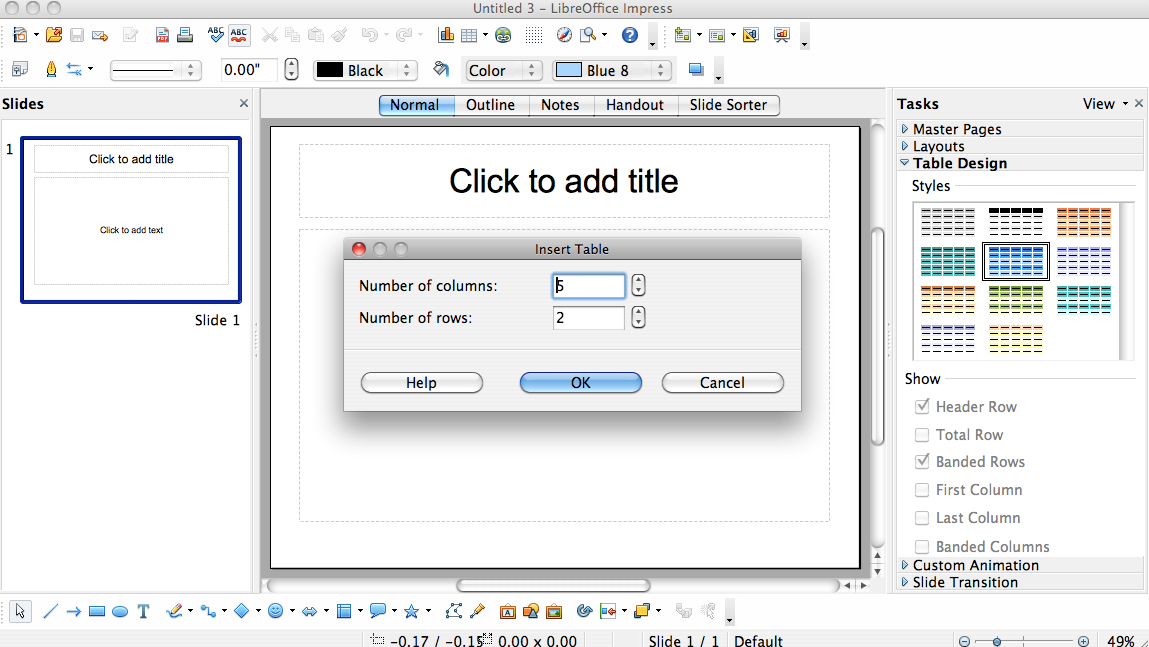Switch to the Normal view tab
The width and height of the screenshot is (1149, 647).
coord(414,105)
